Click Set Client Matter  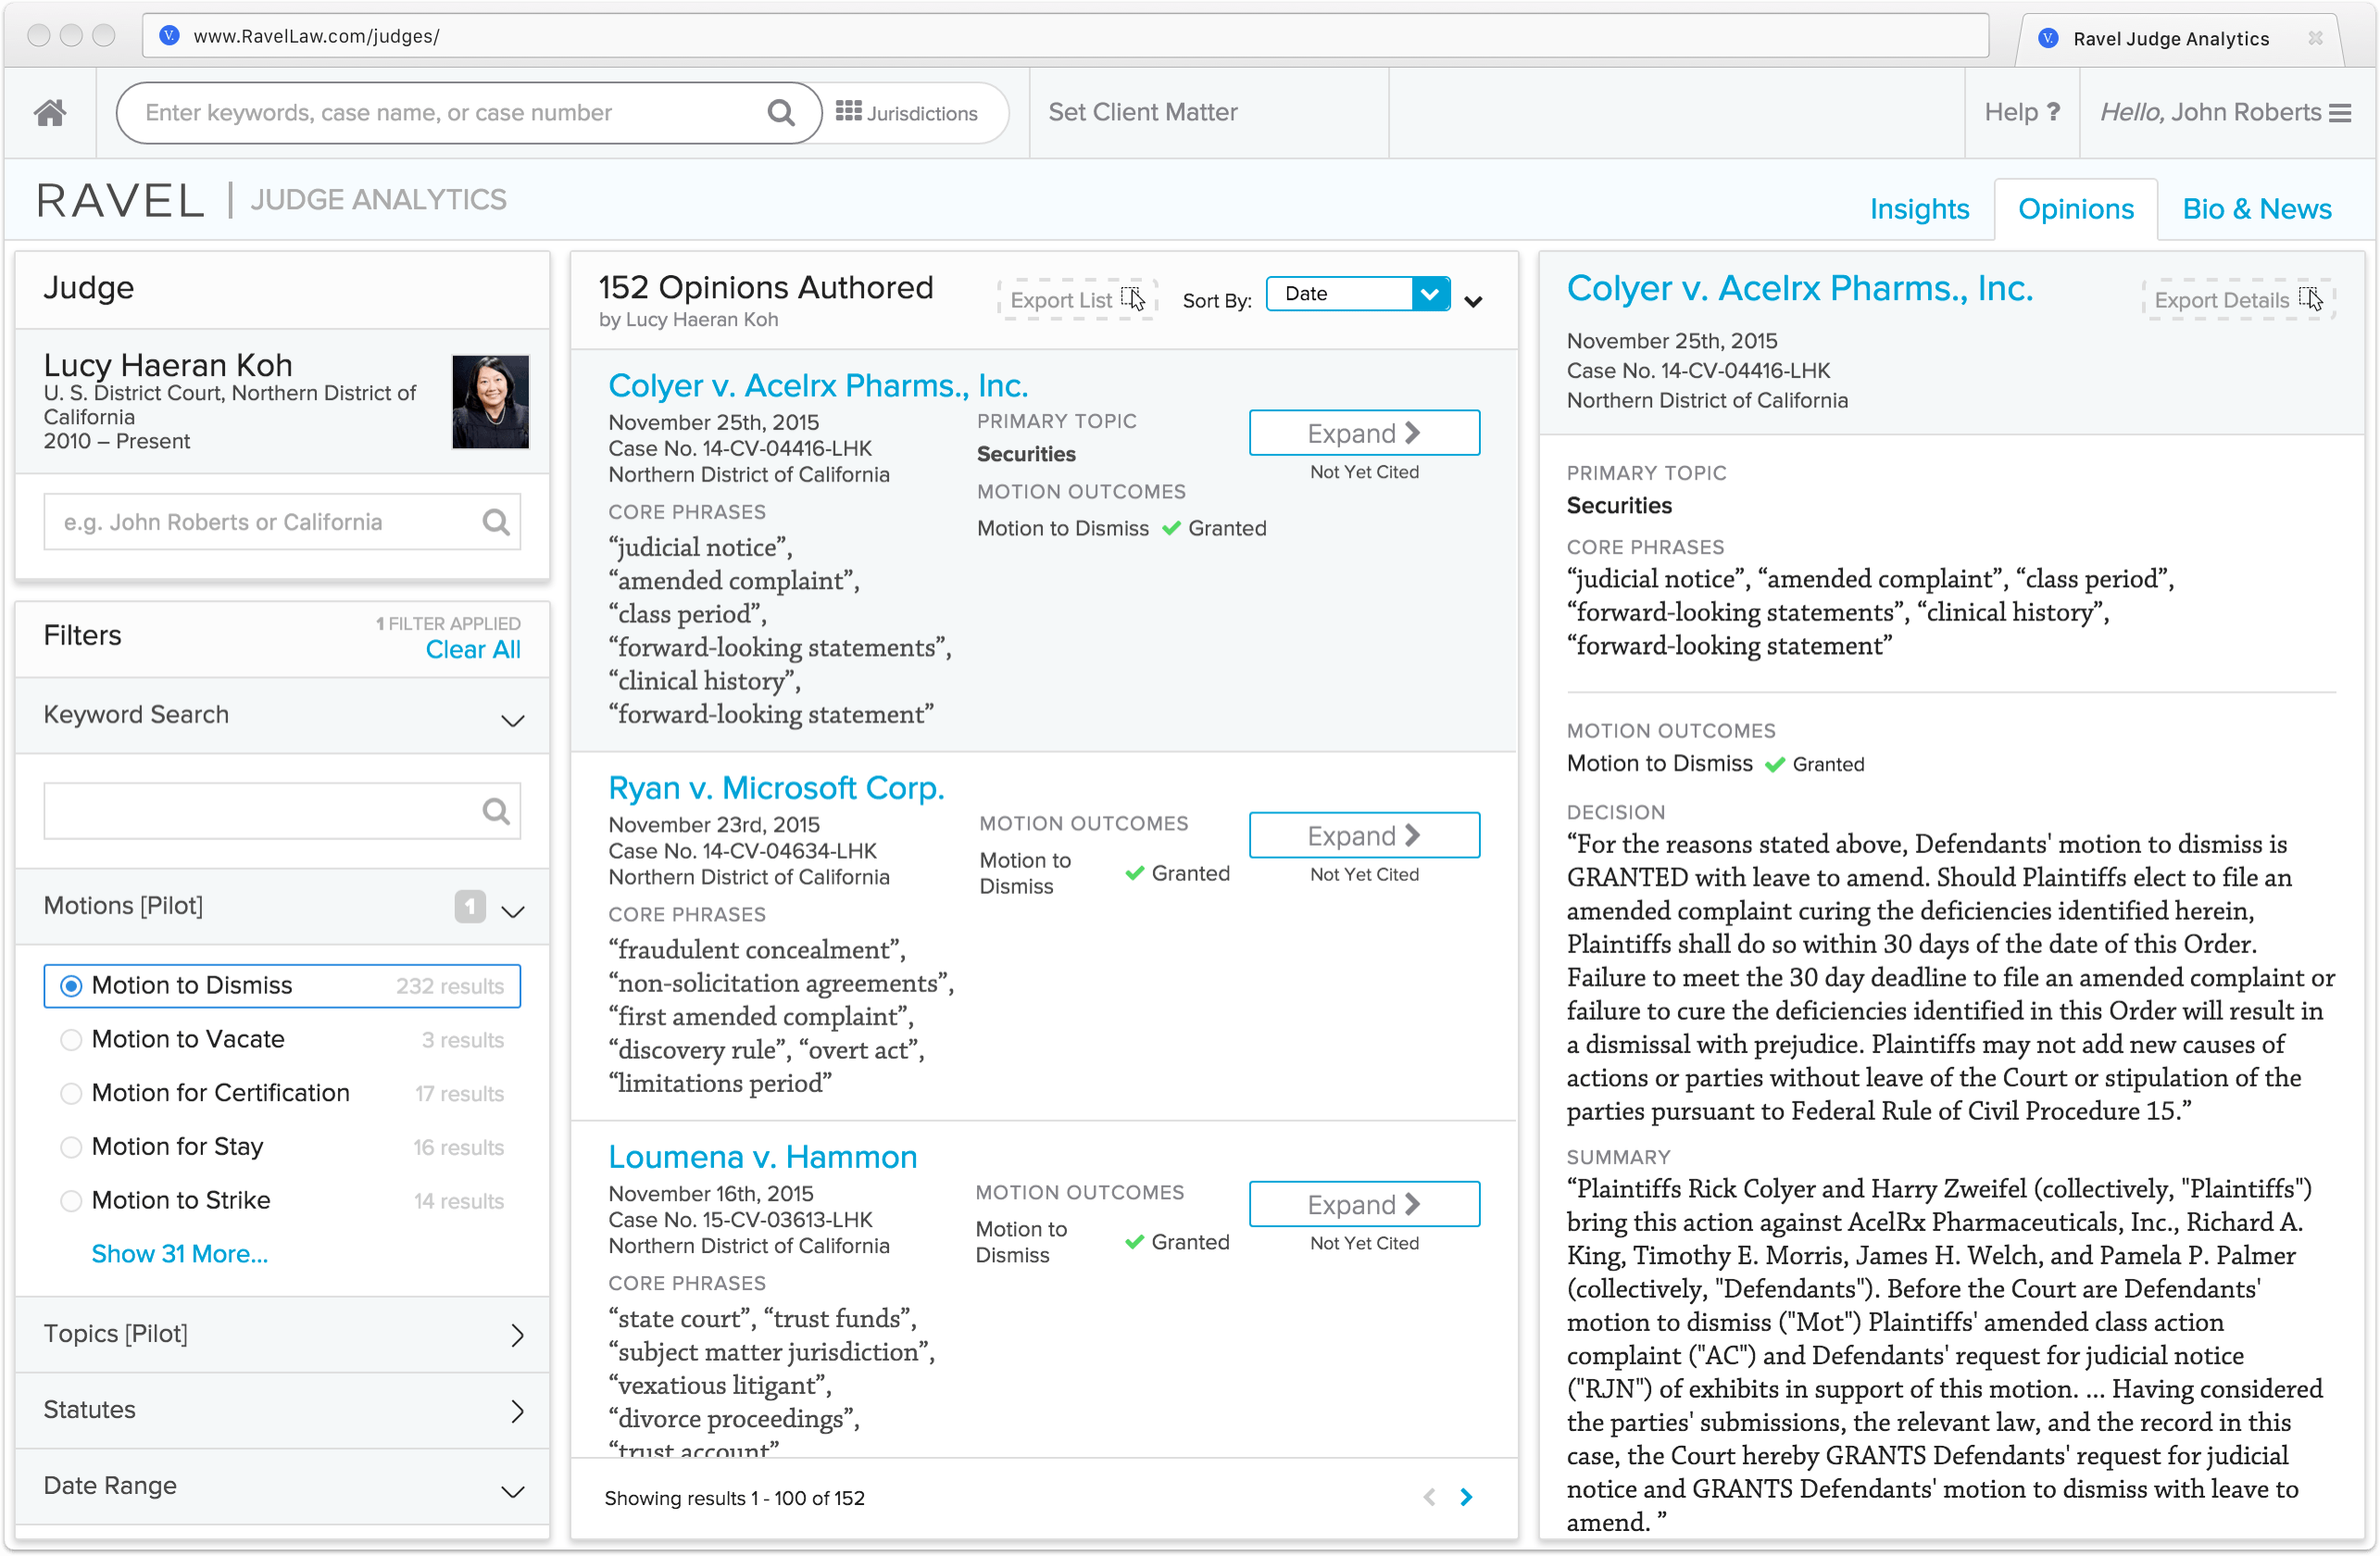coord(1143,112)
